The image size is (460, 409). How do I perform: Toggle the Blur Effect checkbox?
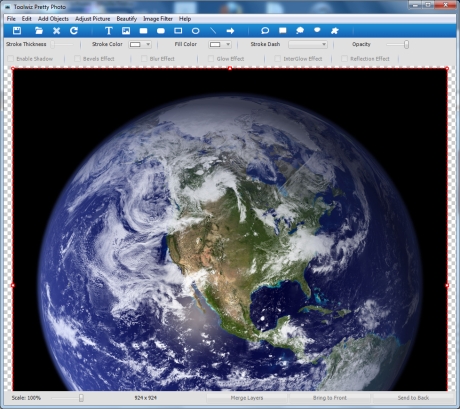point(144,59)
